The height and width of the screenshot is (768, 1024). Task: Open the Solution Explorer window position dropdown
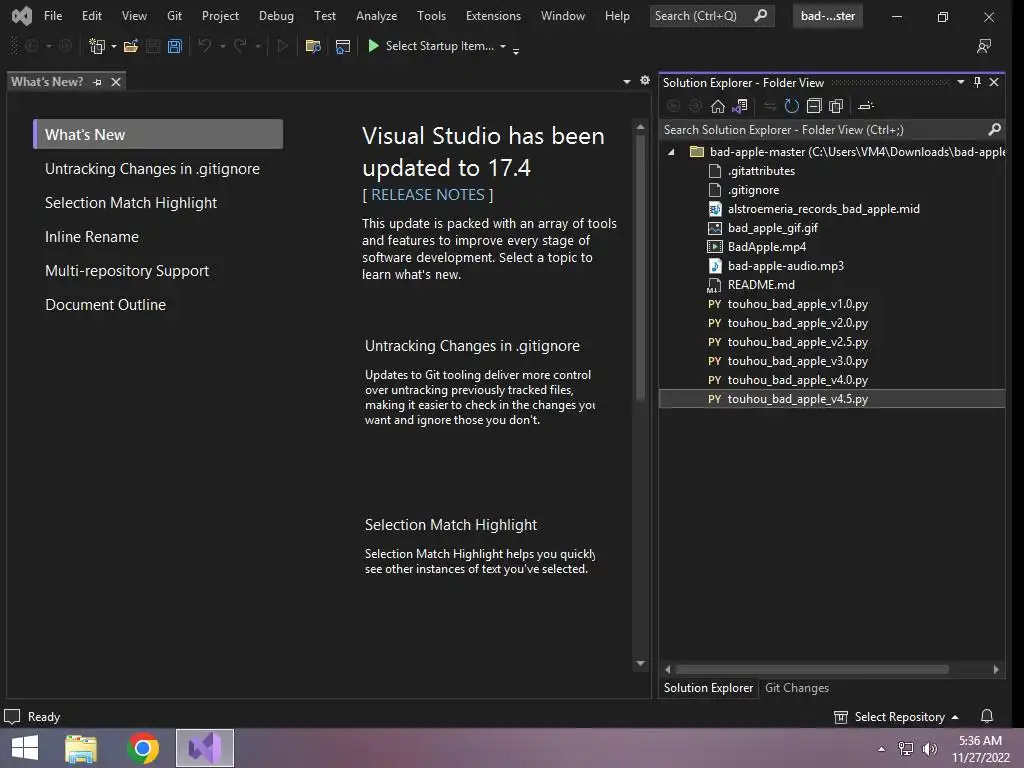961,82
